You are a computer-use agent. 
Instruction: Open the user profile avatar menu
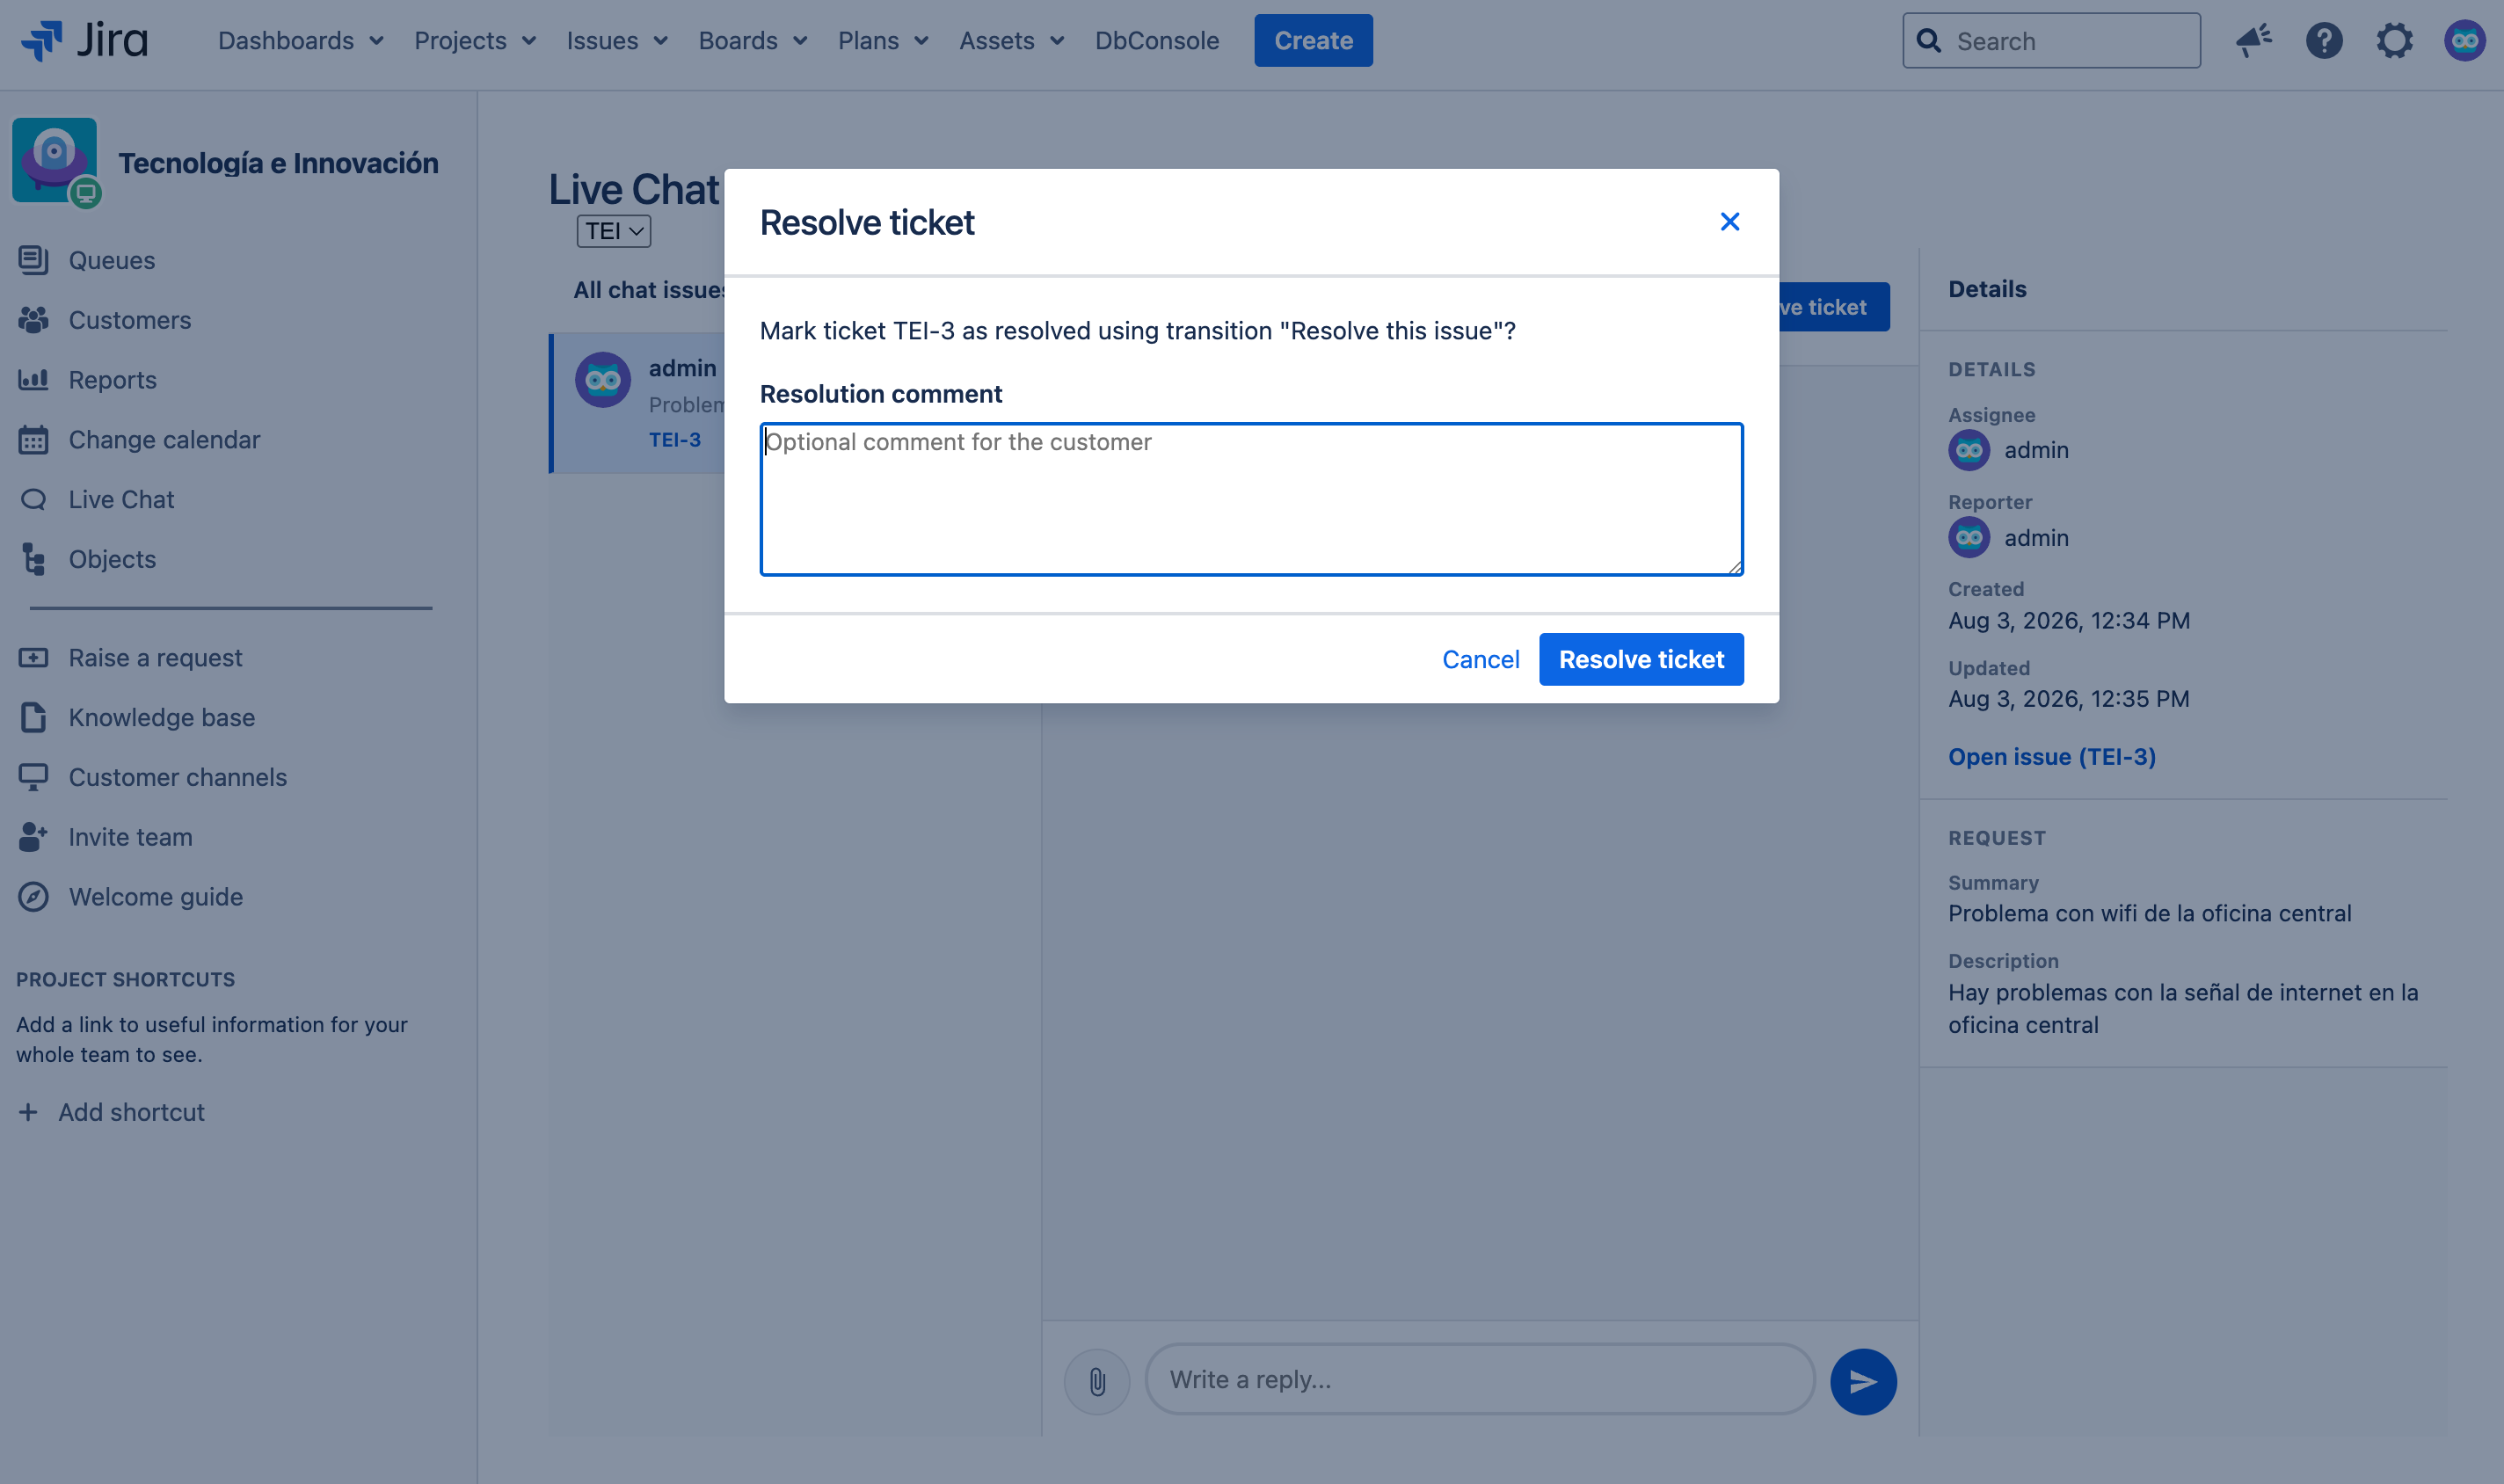(x=2464, y=41)
